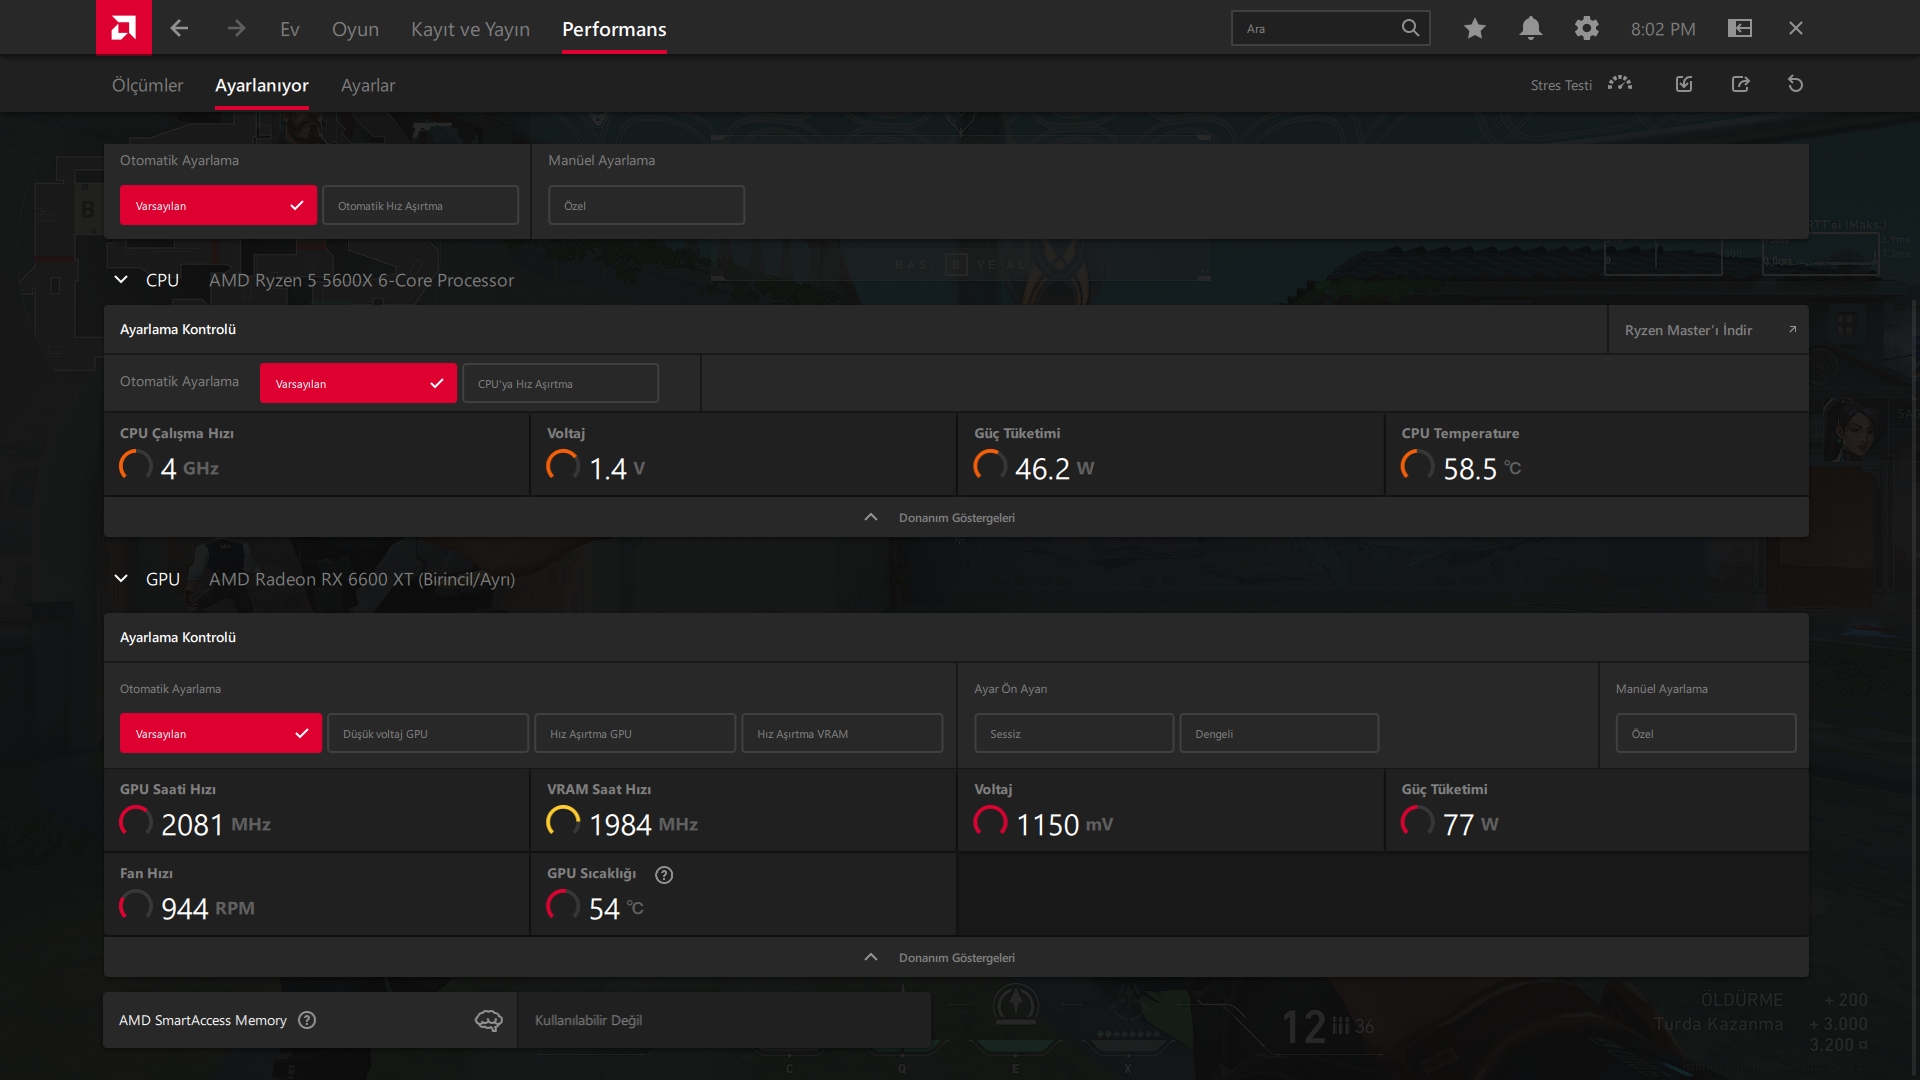
Task: Collapse the CPU section chevron
Action: tap(121, 280)
